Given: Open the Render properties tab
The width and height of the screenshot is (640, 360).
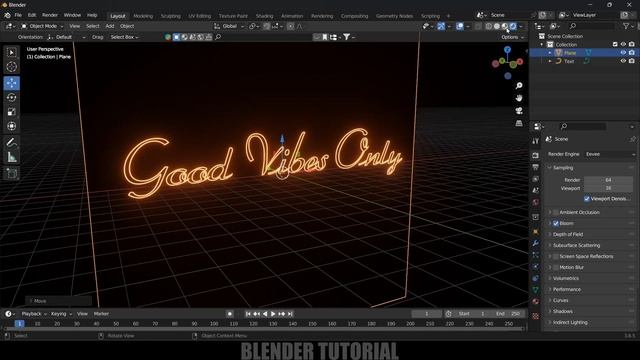Looking at the screenshot, I should point(536,156).
